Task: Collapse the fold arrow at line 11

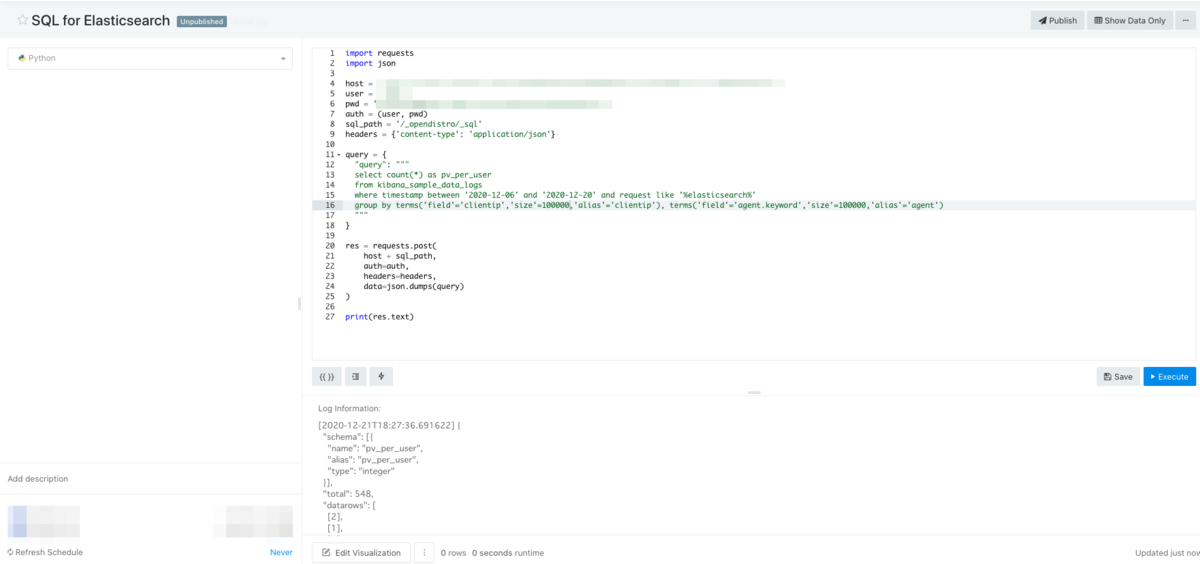Action: tap(339, 155)
